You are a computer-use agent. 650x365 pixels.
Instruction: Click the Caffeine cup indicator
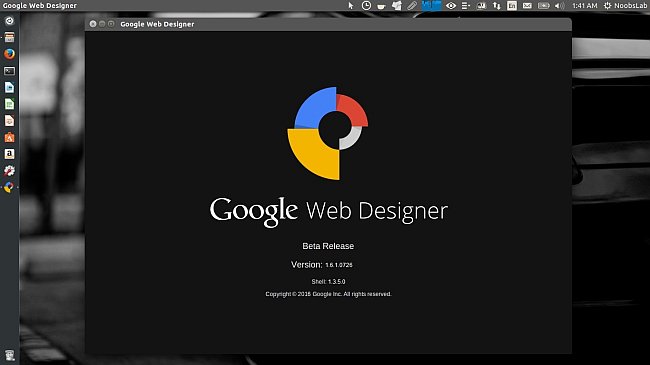click(381, 6)
